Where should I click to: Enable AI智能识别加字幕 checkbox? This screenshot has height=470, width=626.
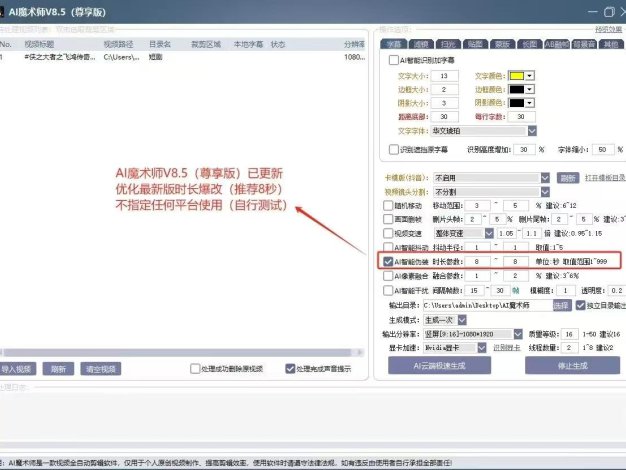coord(393,60)
